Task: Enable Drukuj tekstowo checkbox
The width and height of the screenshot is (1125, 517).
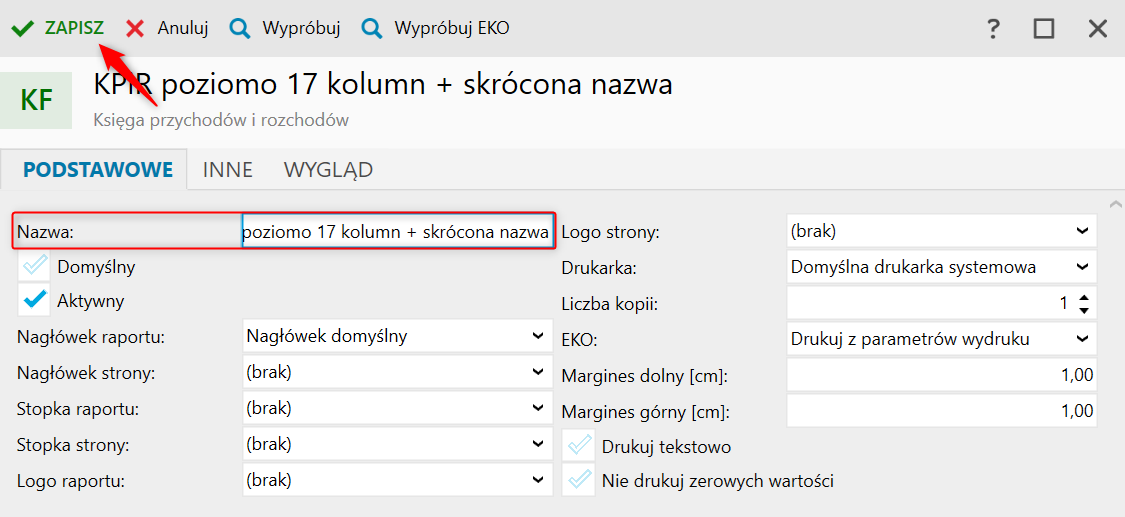Action: pyautogui.click(x=578, y=446)
